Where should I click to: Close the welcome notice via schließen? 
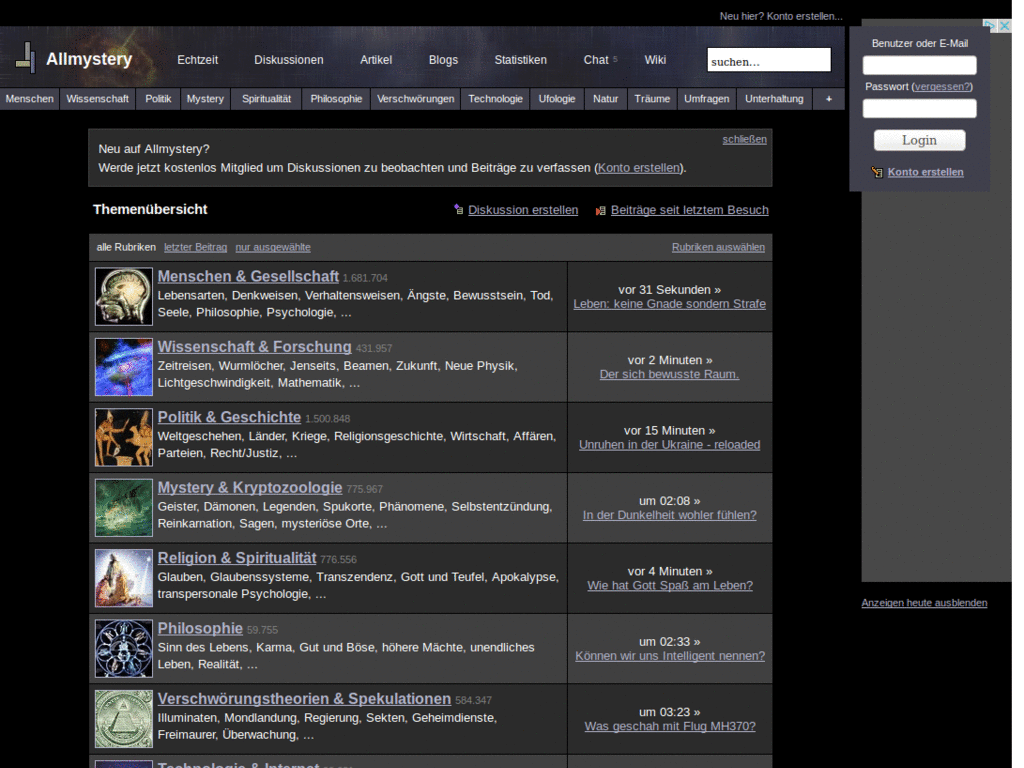click(x=744, y=139)
